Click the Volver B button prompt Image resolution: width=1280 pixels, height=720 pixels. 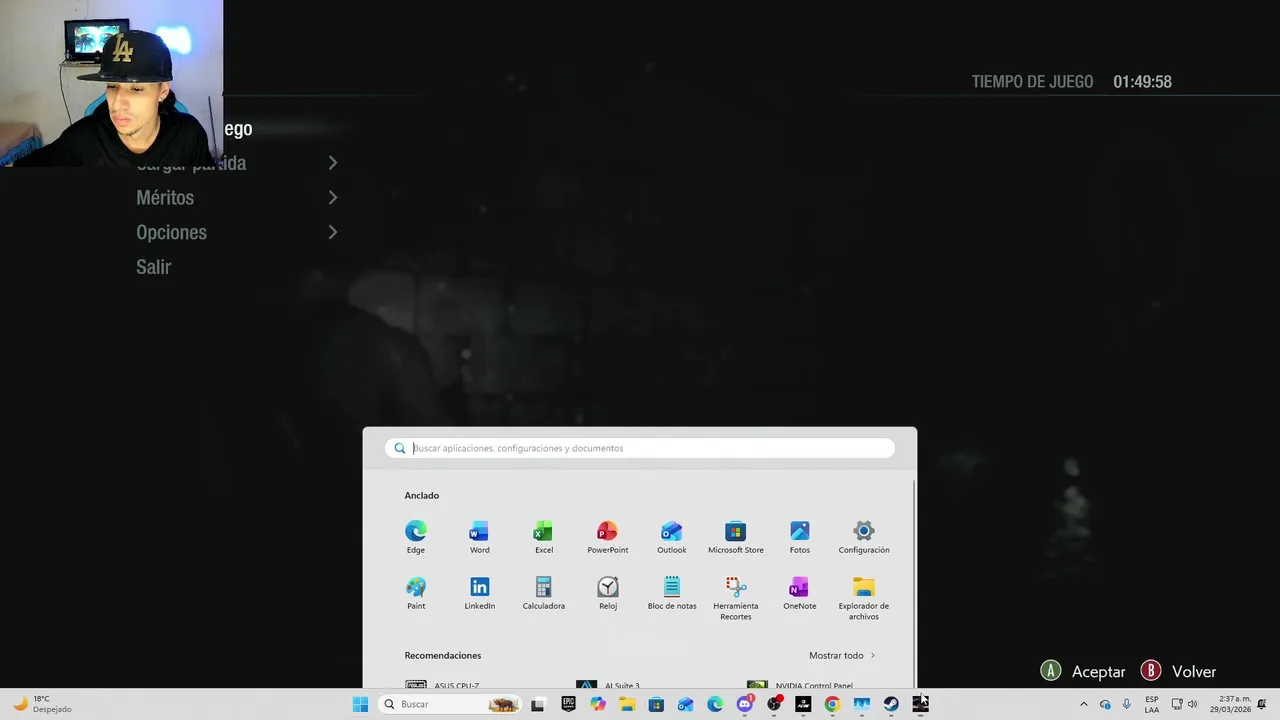coord(1179,671)
